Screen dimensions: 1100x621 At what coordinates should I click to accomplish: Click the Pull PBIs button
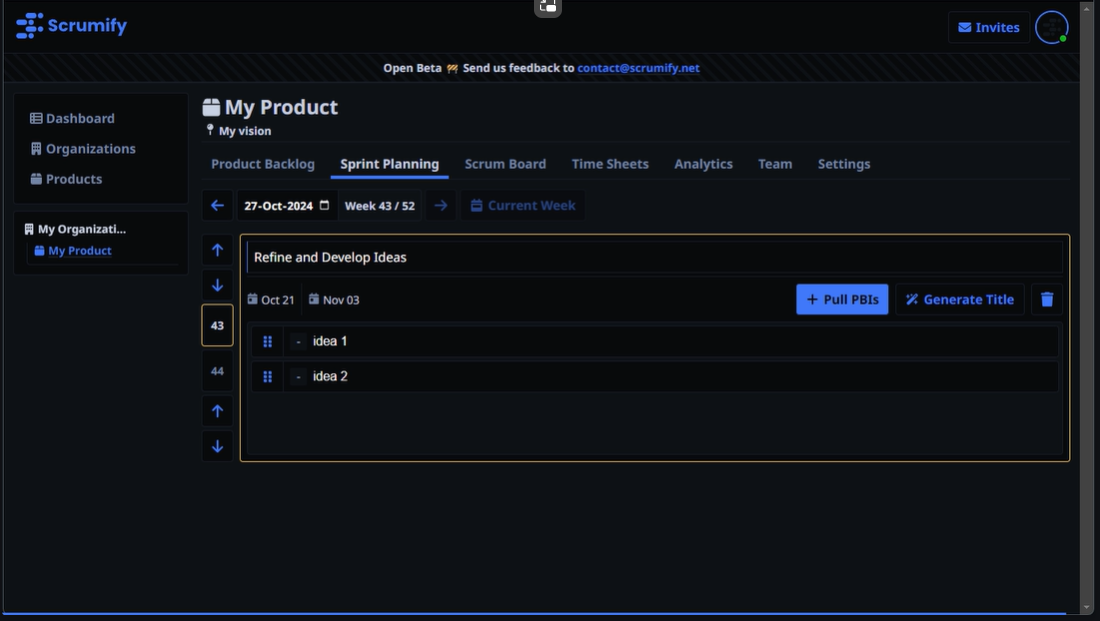pyautogui.click(x=841, y=299)
